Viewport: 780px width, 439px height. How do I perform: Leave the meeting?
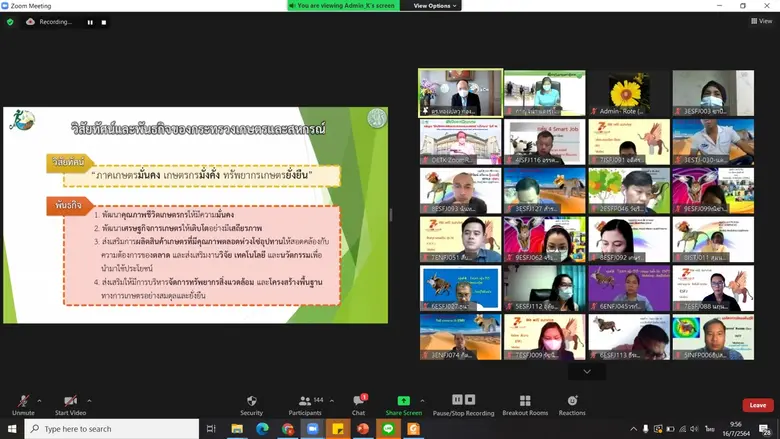point(757,405)
